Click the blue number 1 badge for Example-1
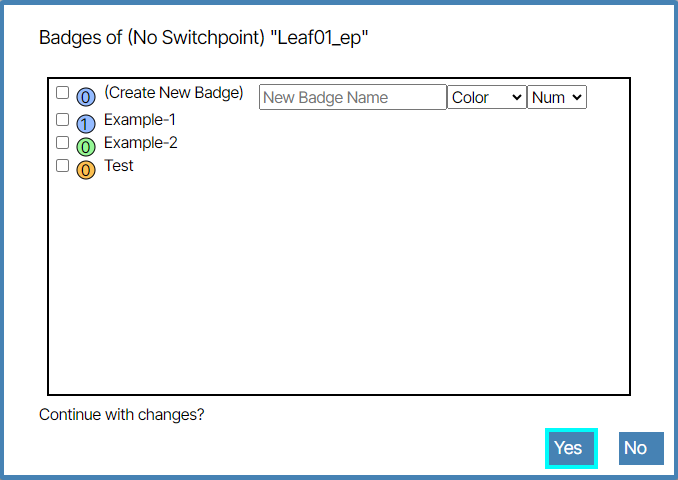This screenshot has width=678, height=480. point(86,123)
